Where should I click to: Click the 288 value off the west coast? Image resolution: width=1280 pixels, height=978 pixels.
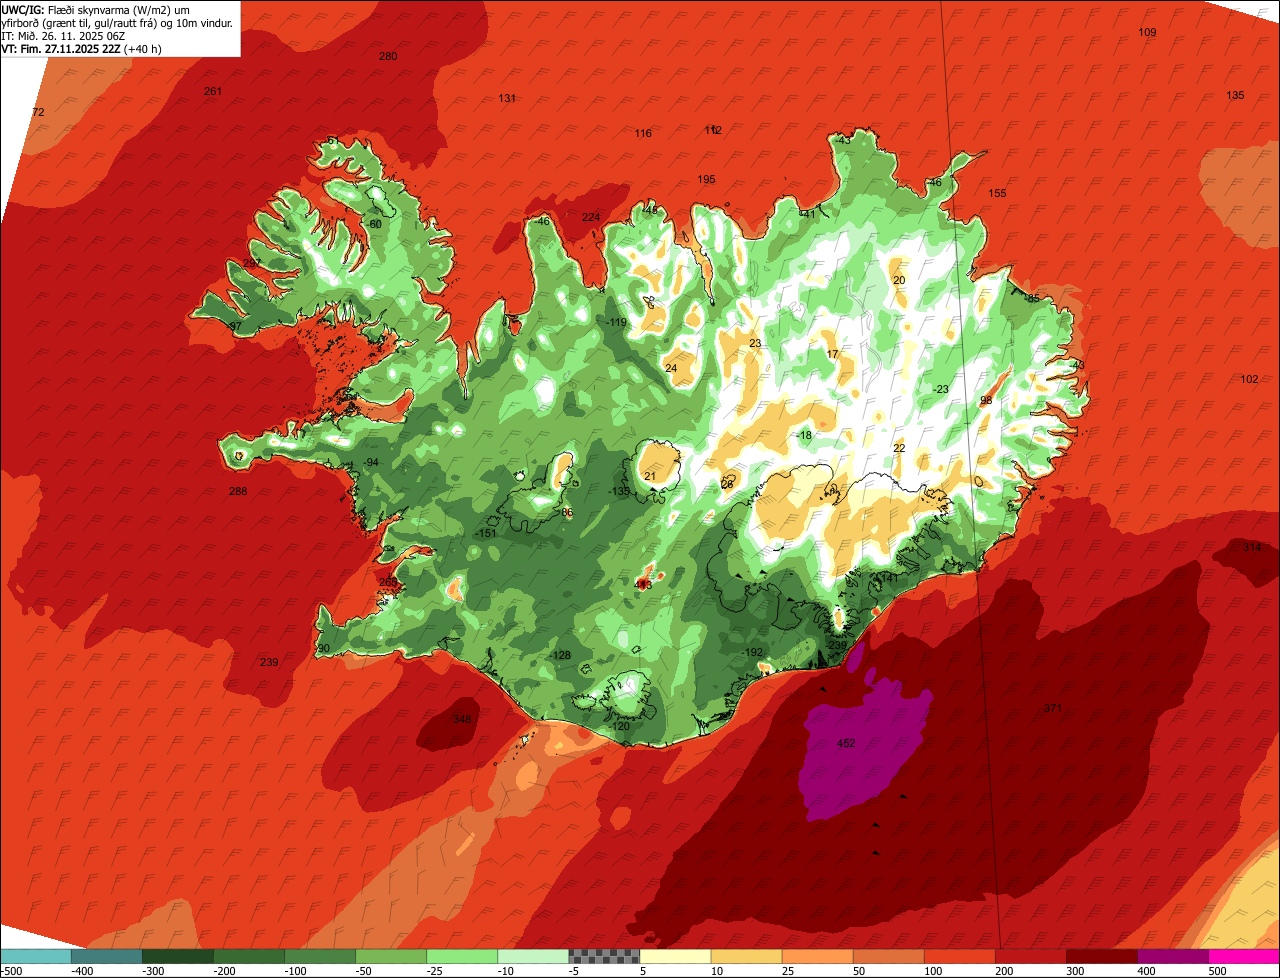coord(238,491)
